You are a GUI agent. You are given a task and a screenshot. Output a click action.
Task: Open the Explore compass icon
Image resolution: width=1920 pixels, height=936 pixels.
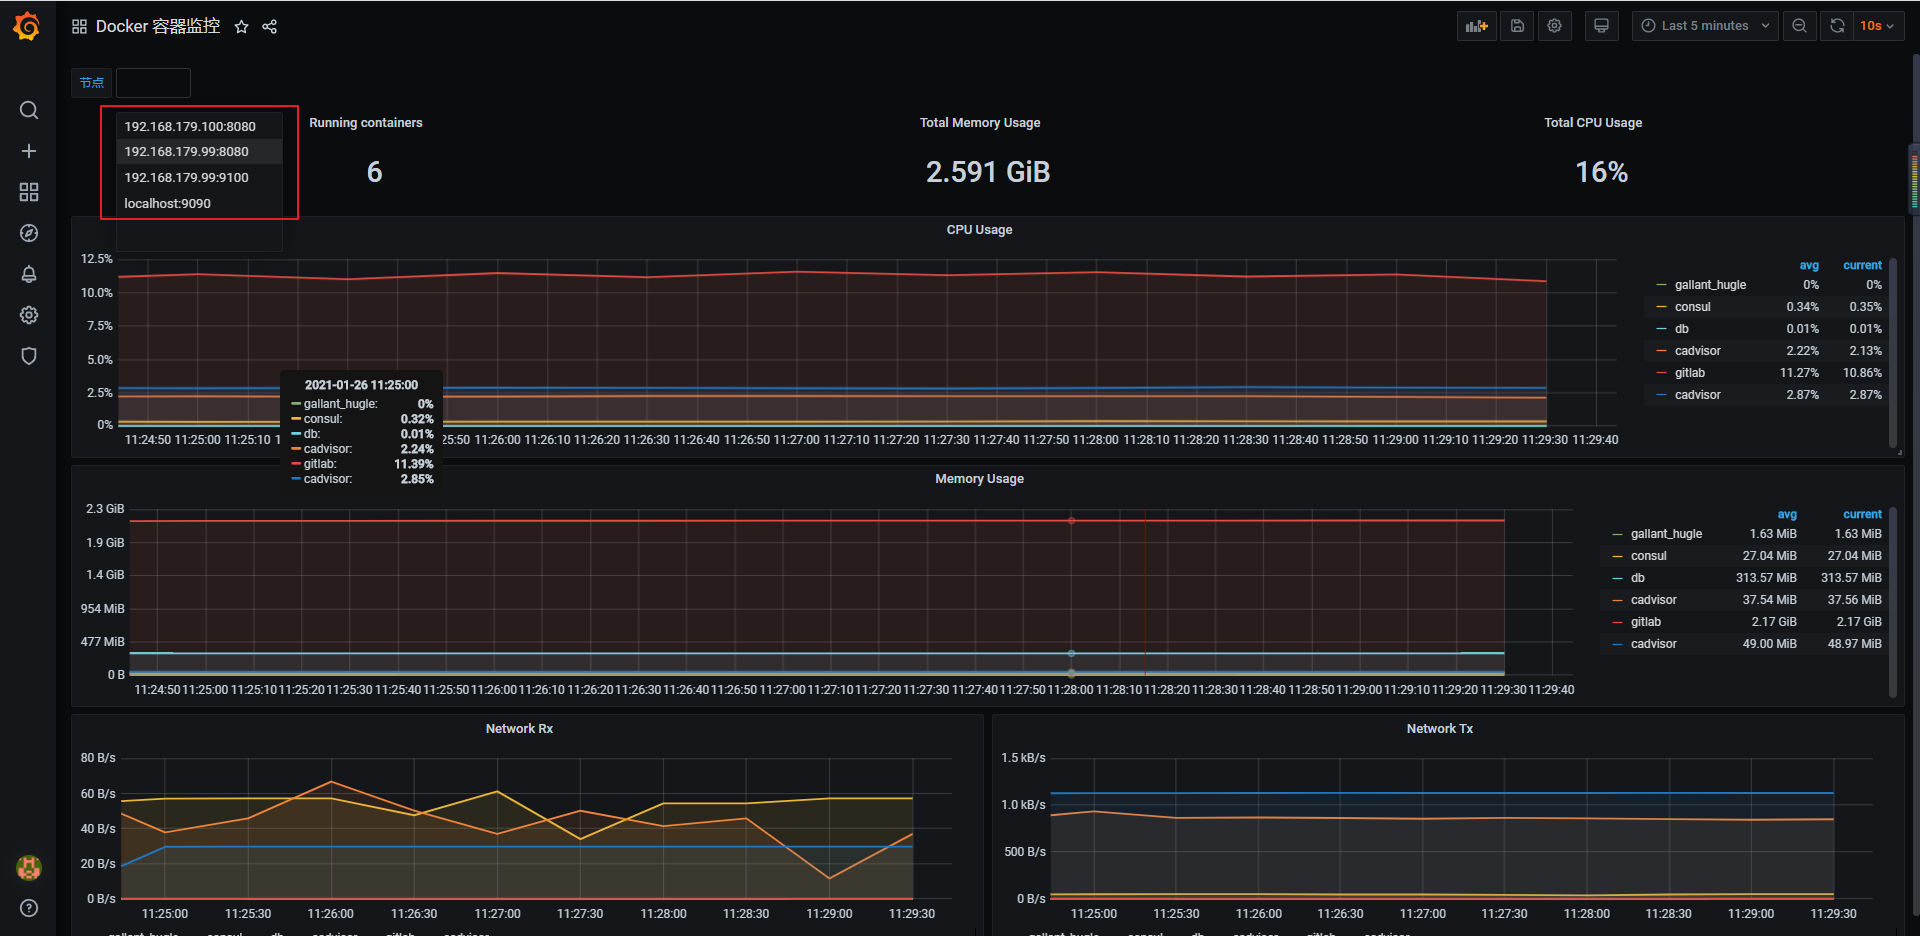point(29,233)
